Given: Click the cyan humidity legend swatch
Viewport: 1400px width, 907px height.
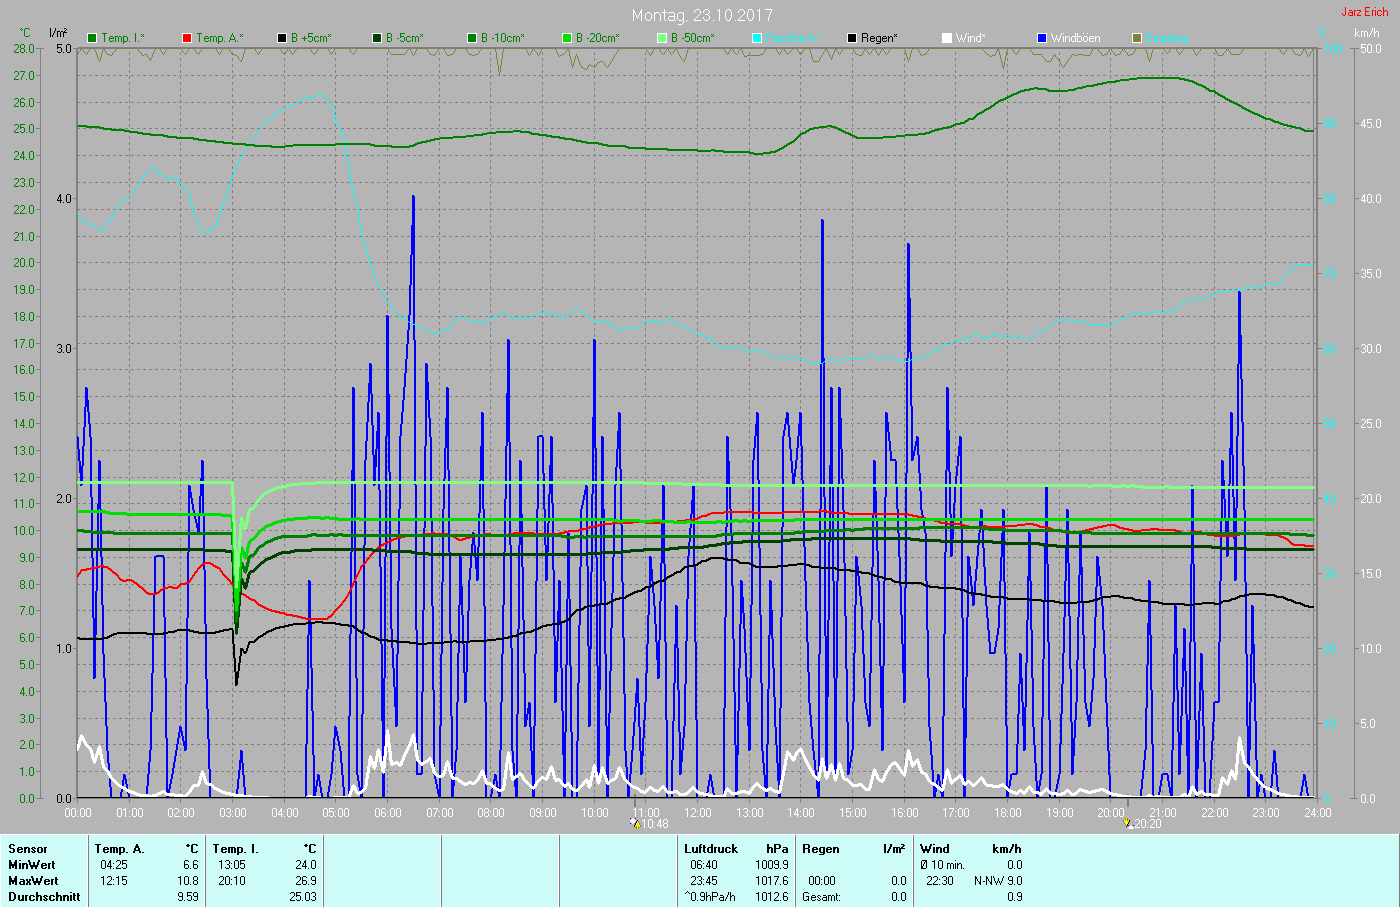Looking at the screenshot, I should (x=757, y=38).
